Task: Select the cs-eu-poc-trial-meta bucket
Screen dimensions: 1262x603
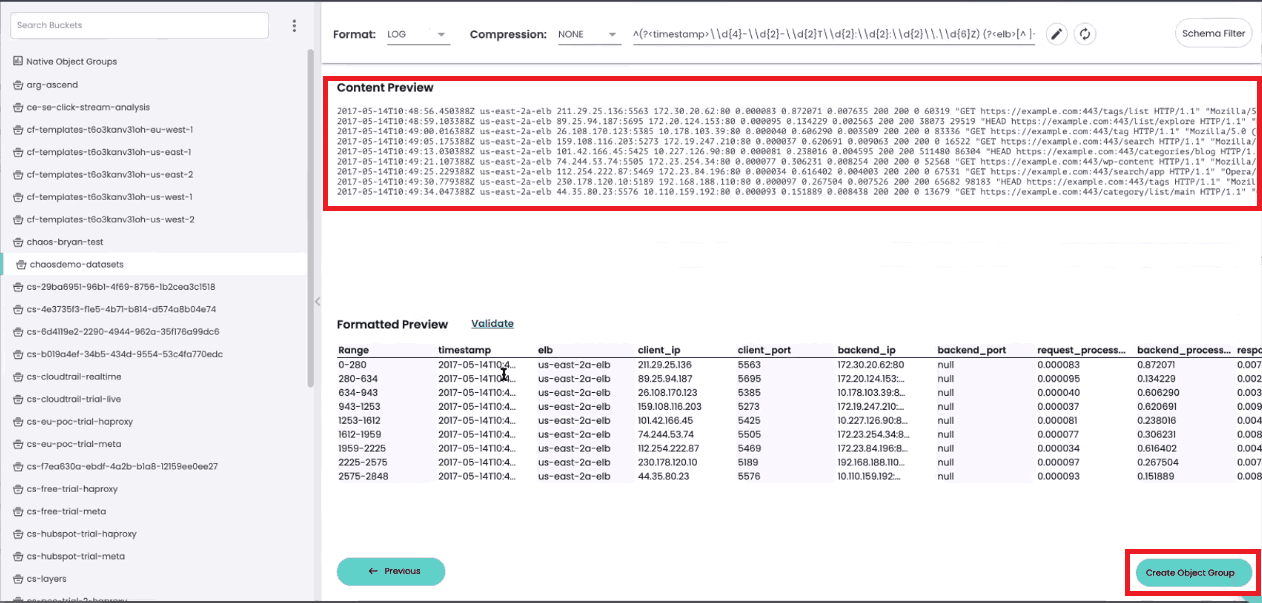Action: (x=74, y=444)
